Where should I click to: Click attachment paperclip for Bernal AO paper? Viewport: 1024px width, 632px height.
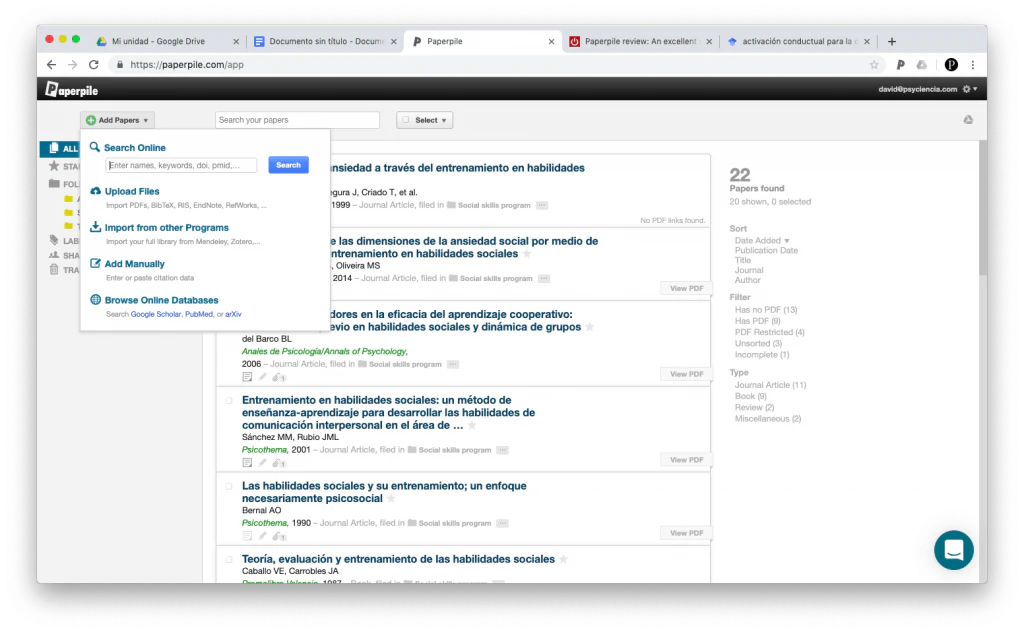[279, 536]
